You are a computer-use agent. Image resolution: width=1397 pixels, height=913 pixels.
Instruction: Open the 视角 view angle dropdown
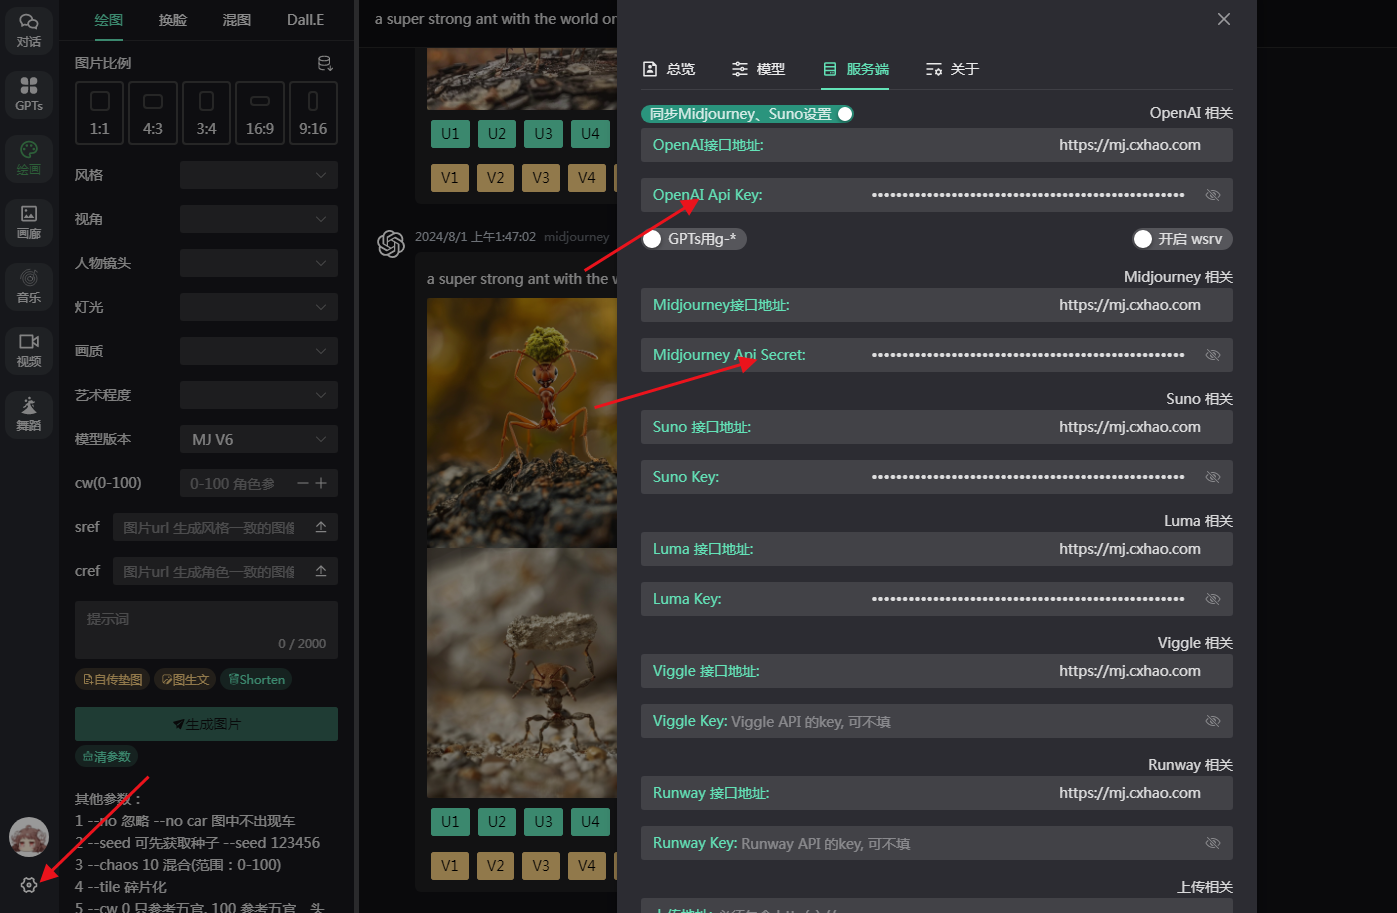(259, 219)
